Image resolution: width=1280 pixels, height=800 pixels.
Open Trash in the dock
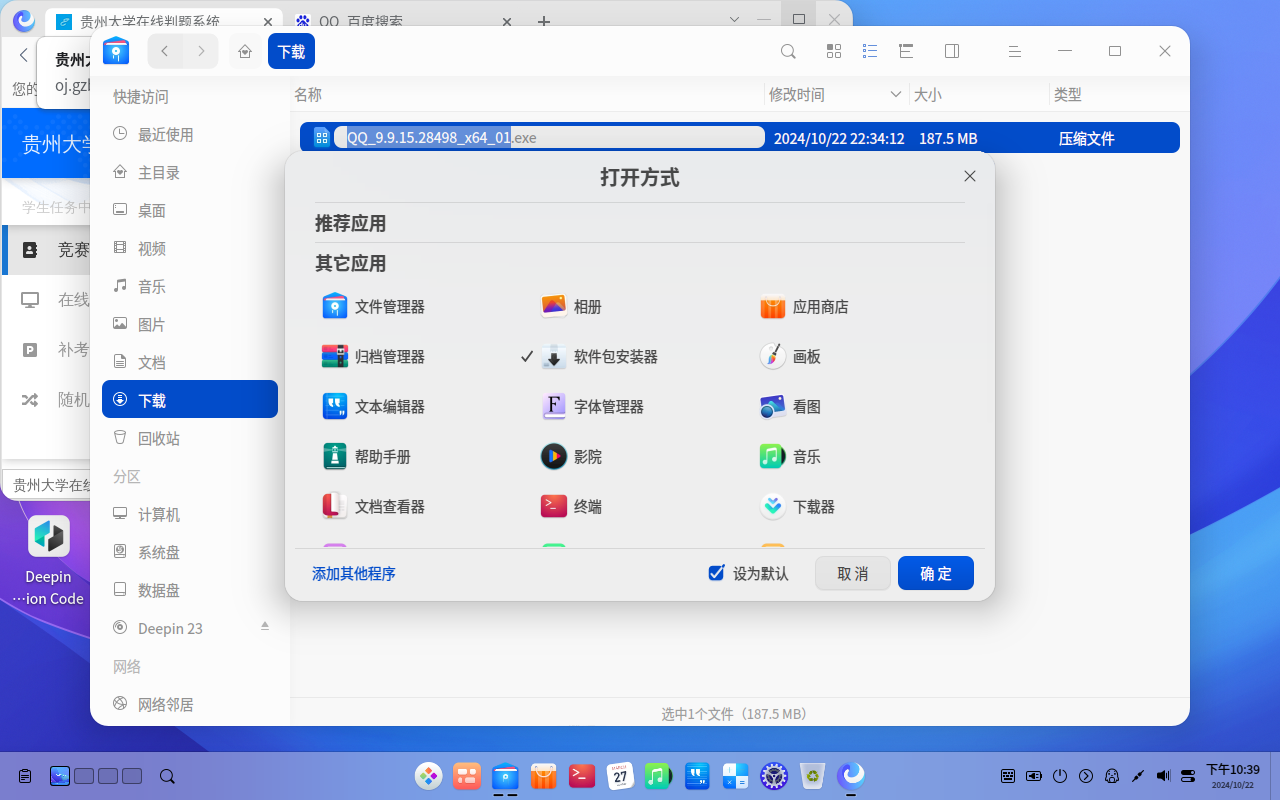(x=813, y=775)
